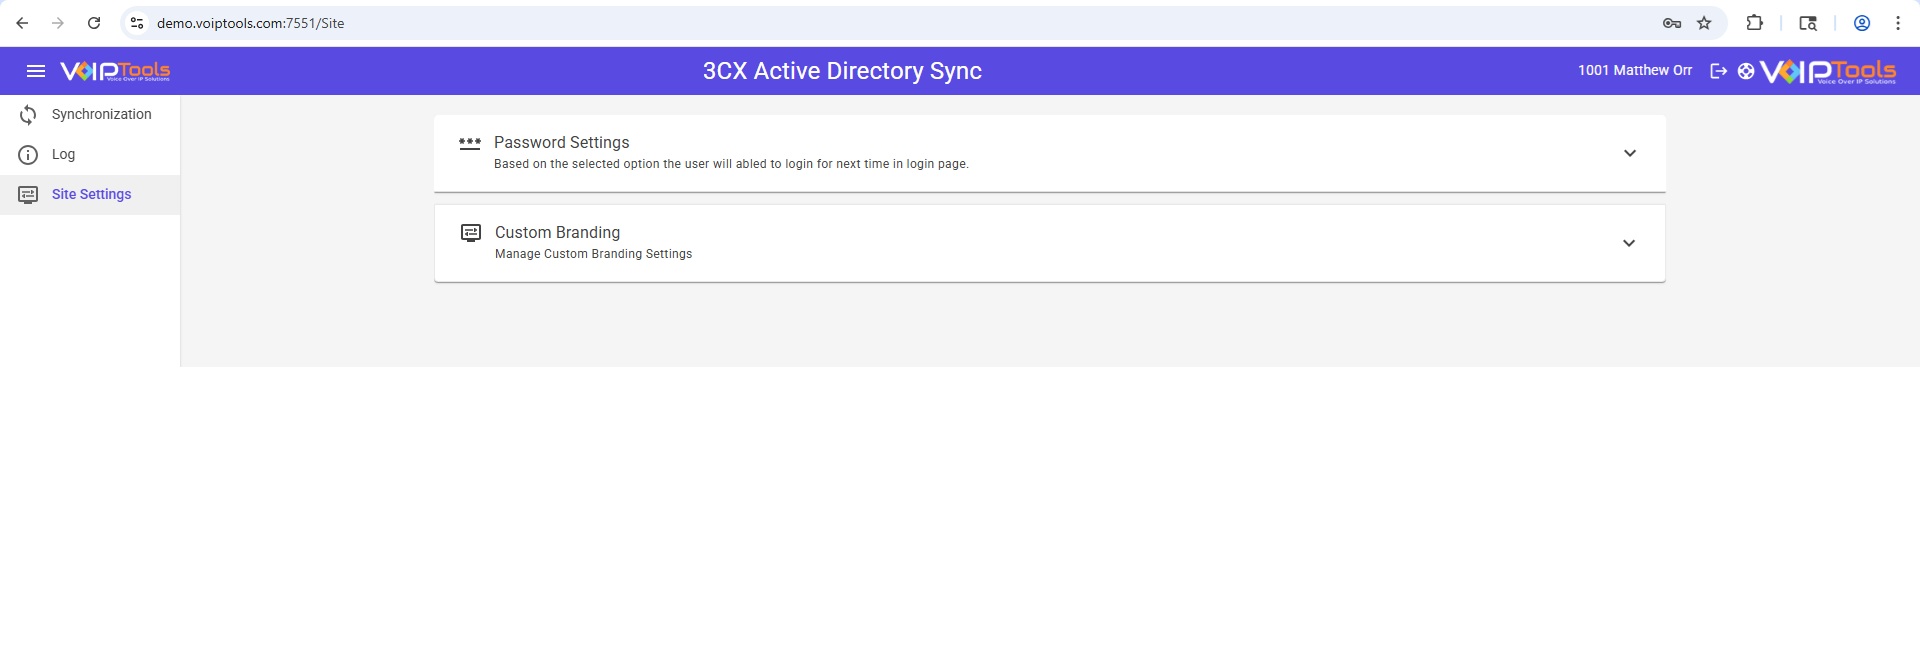This screenshot has height=648, width=1920.
Task: Select the Site Settings menu item
Action: [x=91, y=194]
